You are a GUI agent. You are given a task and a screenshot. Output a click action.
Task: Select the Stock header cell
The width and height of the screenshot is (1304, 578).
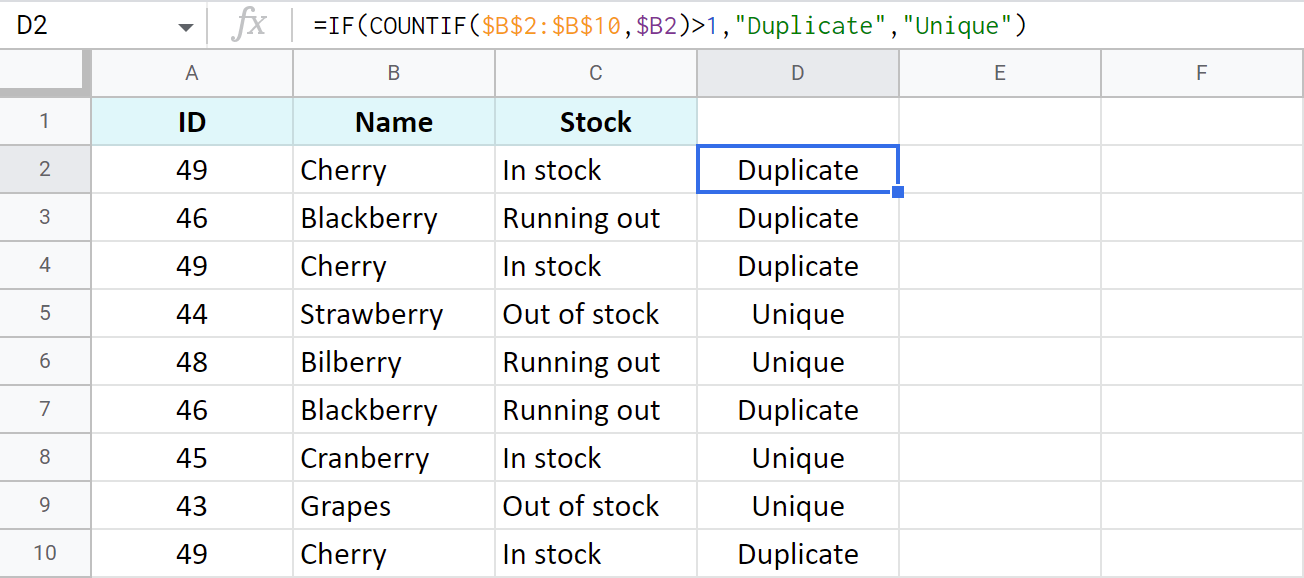point(595,121)
